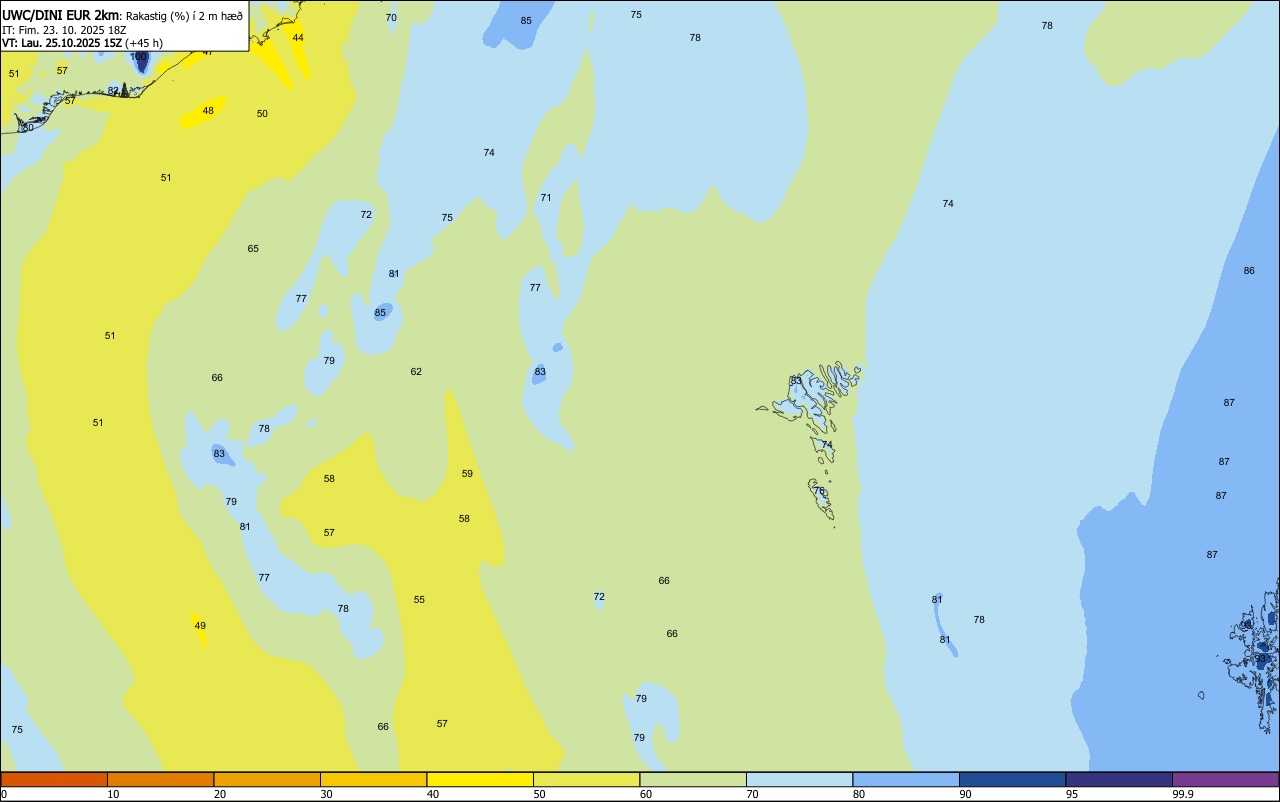Screen dimensions: 1280x802
Task: Select the purple legend swatch above 99.9
Action: click(1226, 779)
